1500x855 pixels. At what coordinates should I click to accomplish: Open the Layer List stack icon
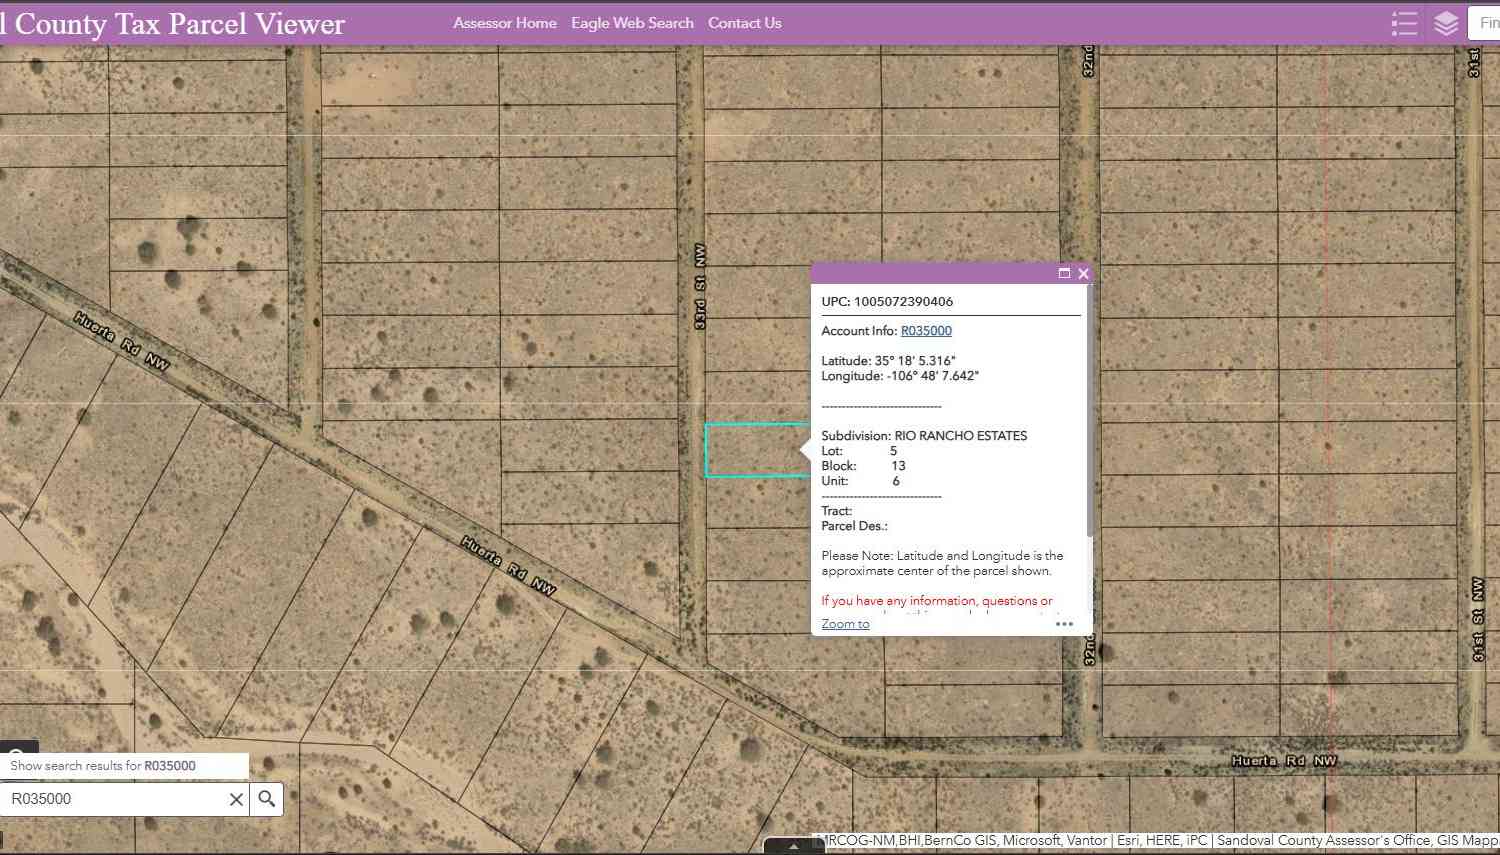tap(1446, 24)
